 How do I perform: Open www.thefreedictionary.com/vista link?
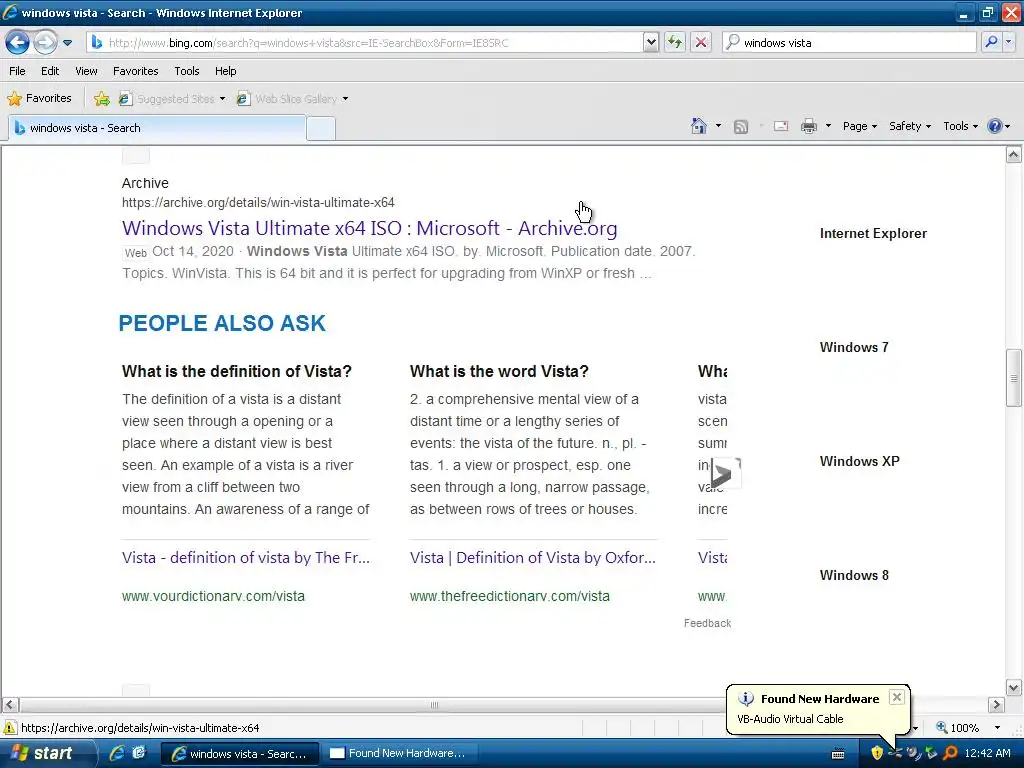pyautogui.click(x=509, y=596)
